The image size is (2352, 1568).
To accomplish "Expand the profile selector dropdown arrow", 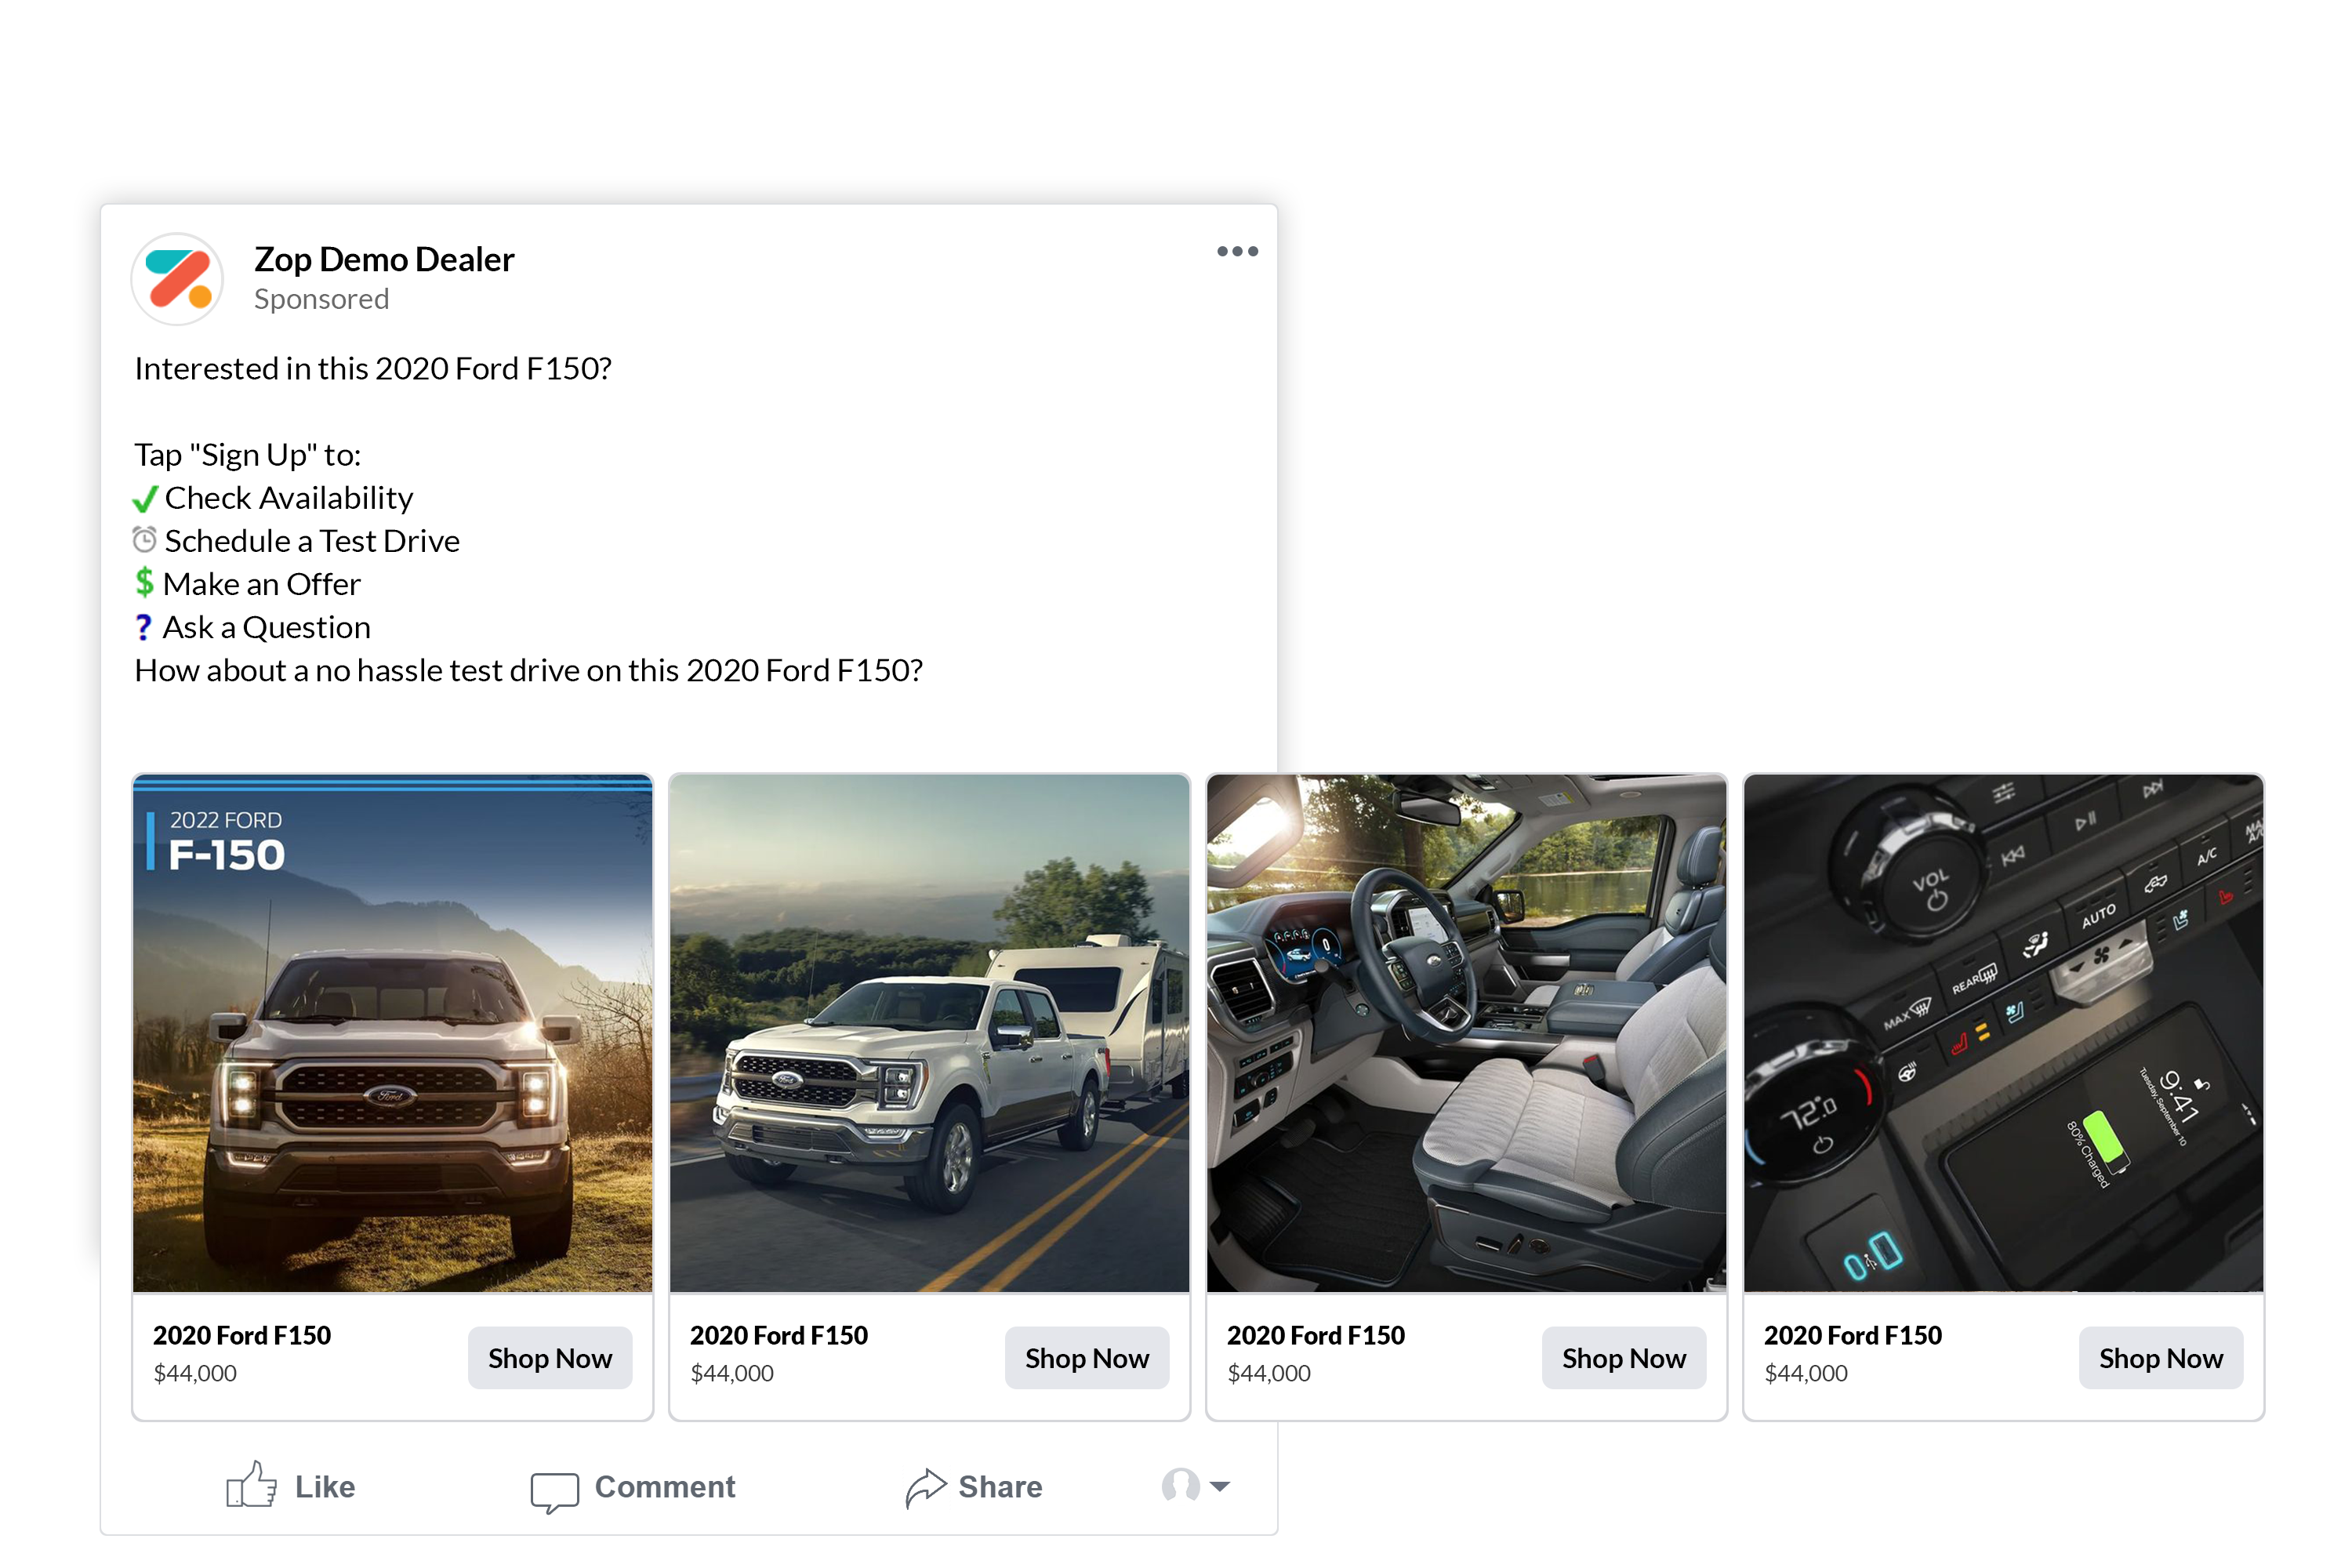I will pos(1220,1487).
